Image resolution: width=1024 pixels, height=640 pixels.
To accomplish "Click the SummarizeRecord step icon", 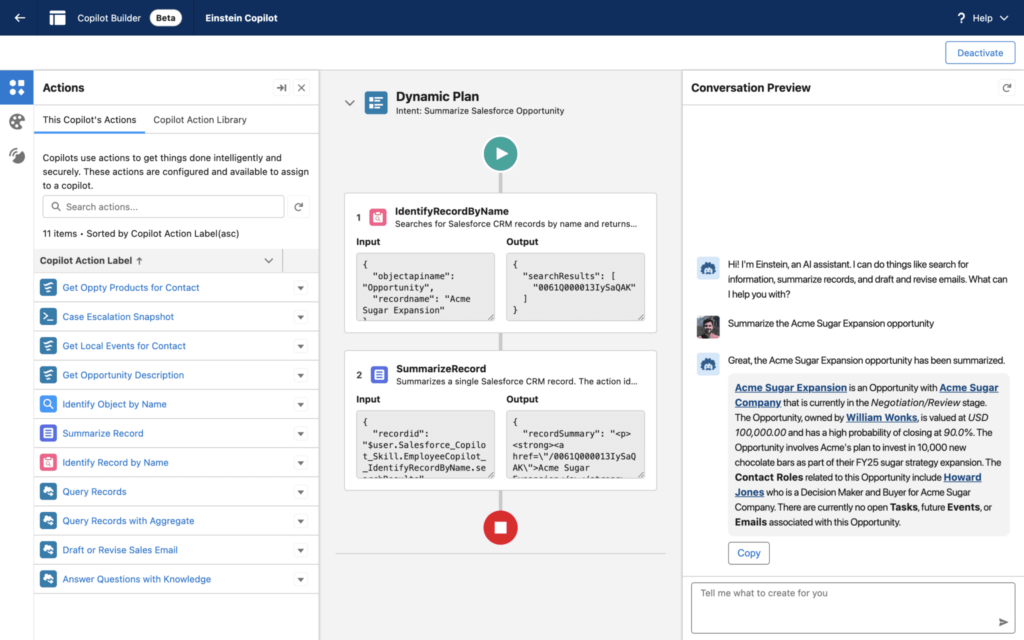I will pyautogui.click(x=379, y=374).
